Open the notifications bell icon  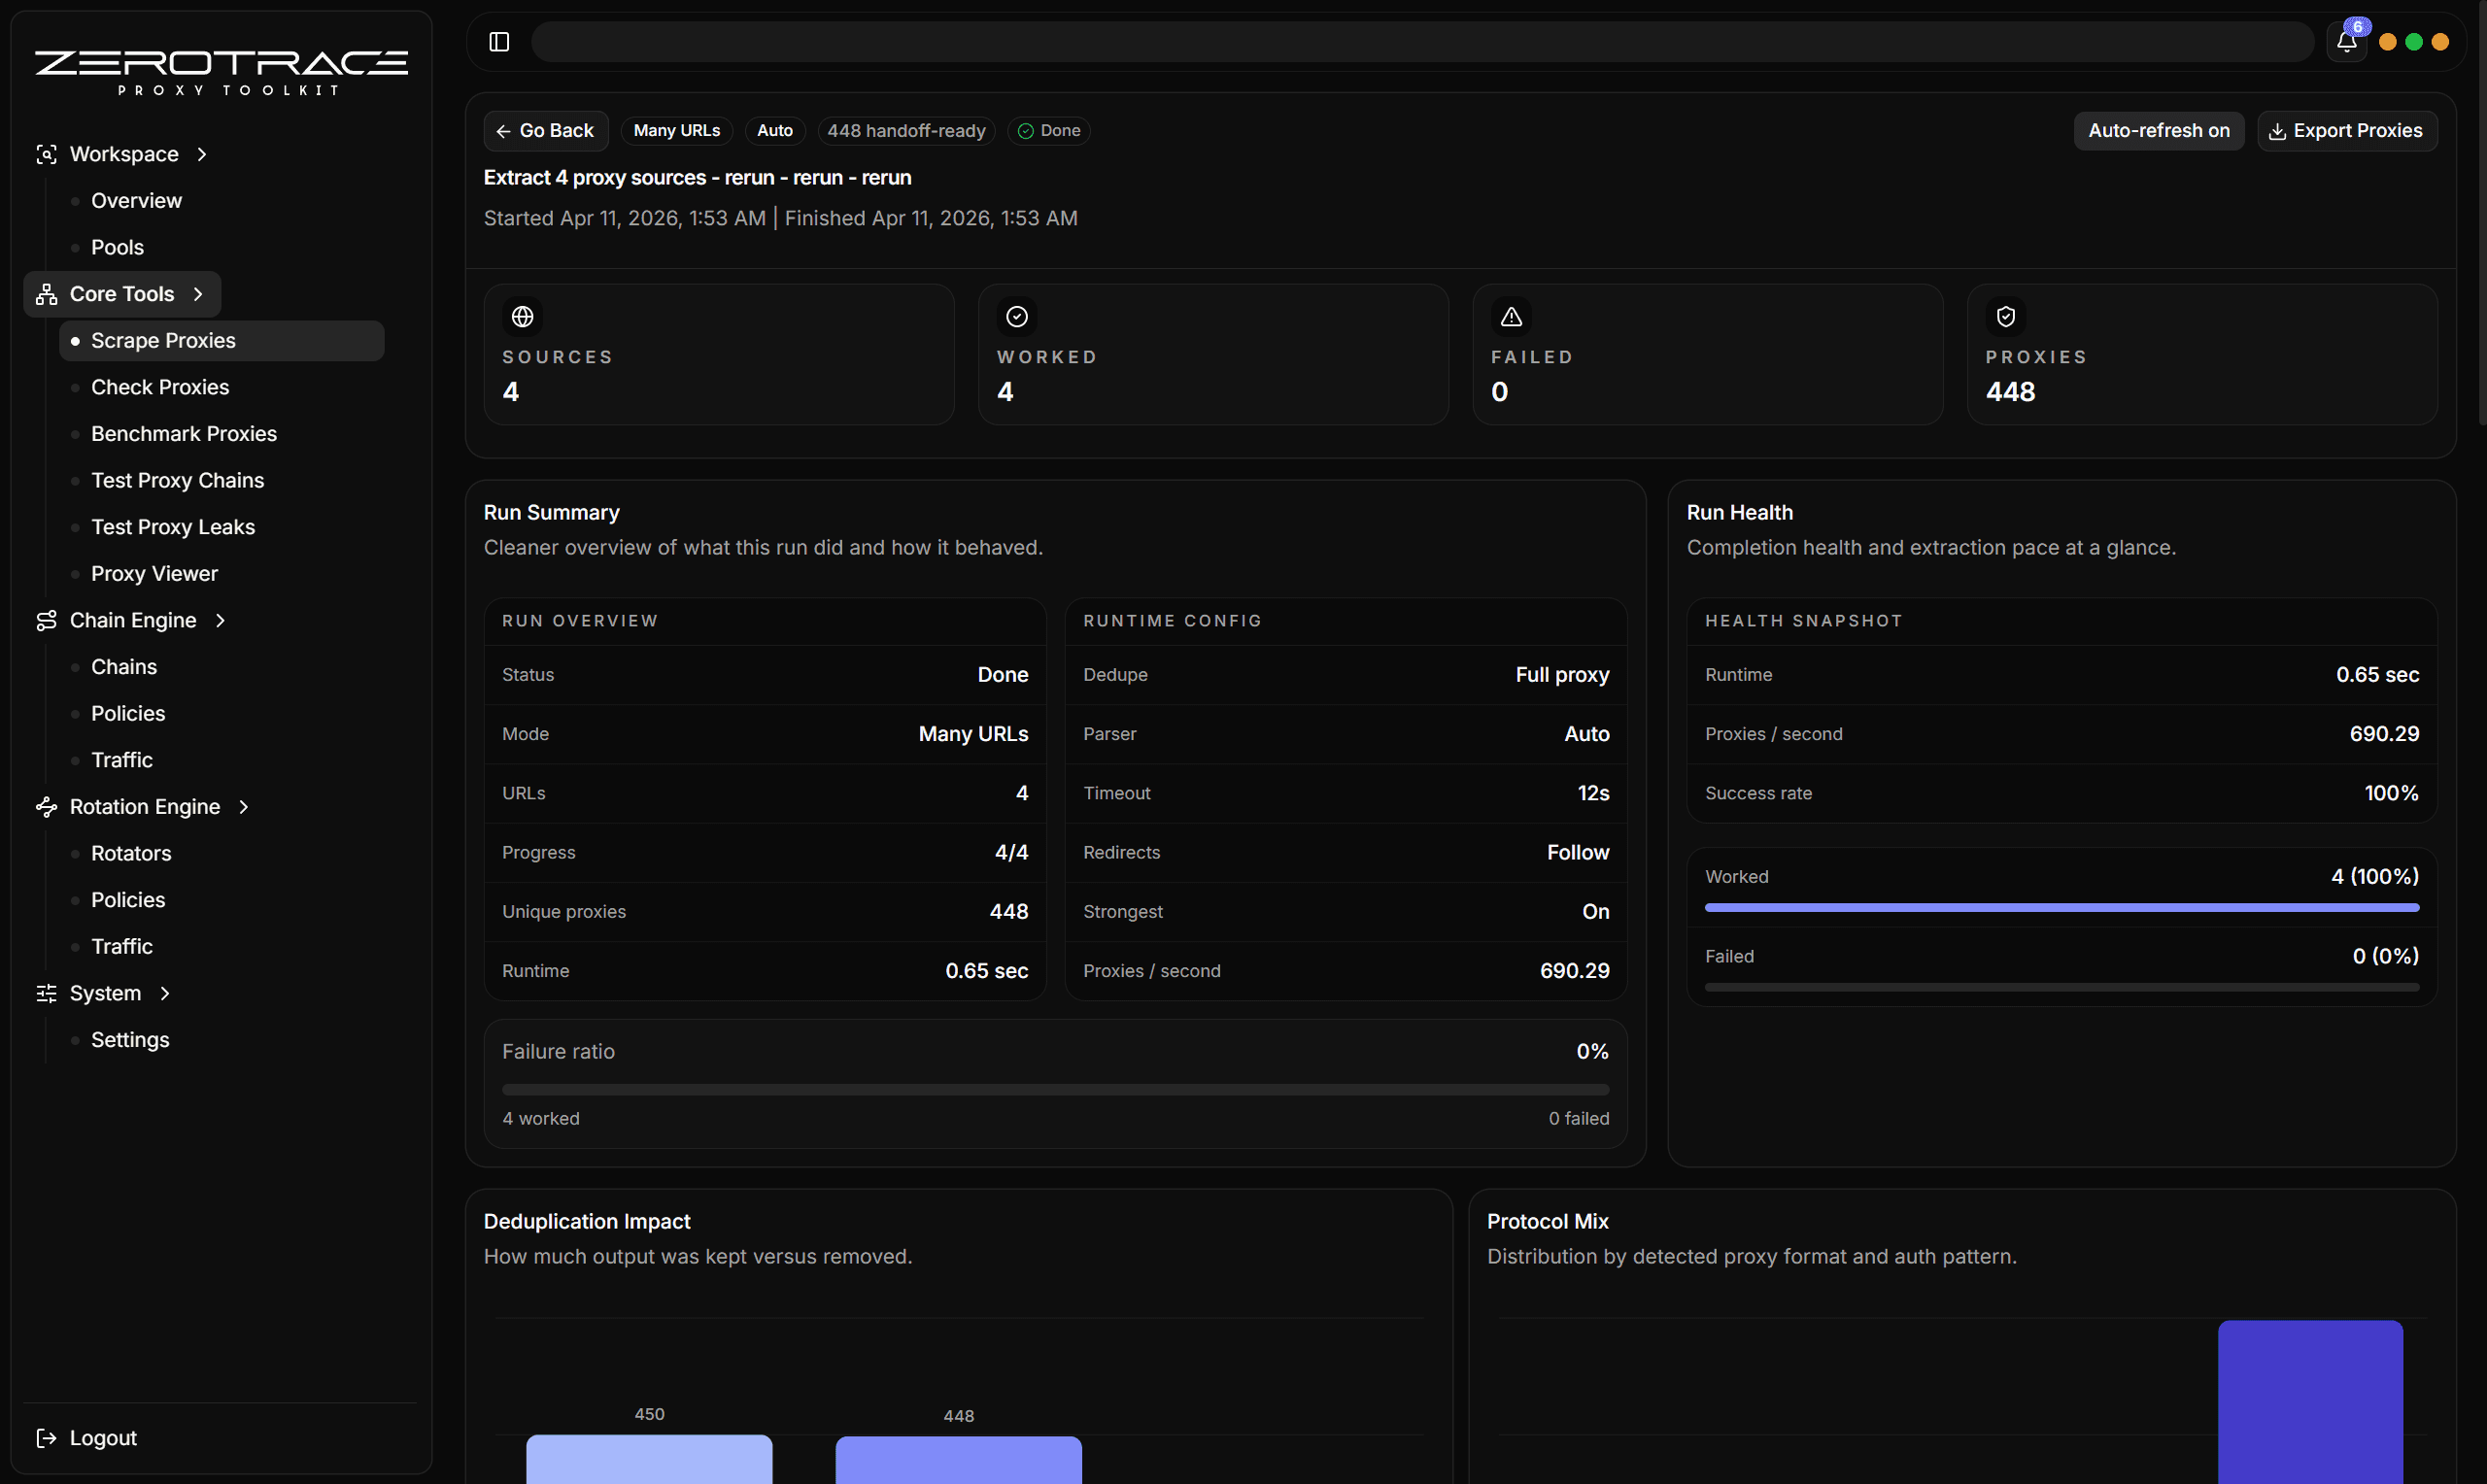click(2346, 42)
